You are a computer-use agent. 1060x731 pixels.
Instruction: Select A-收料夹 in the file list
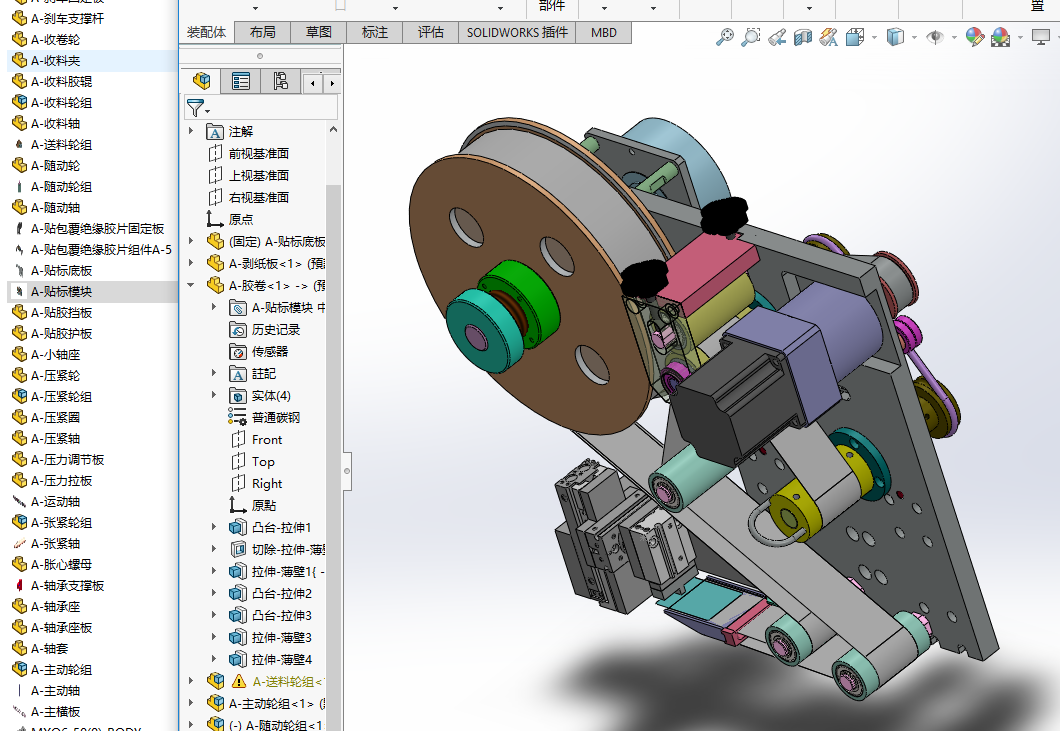click(x=54, y=60)
